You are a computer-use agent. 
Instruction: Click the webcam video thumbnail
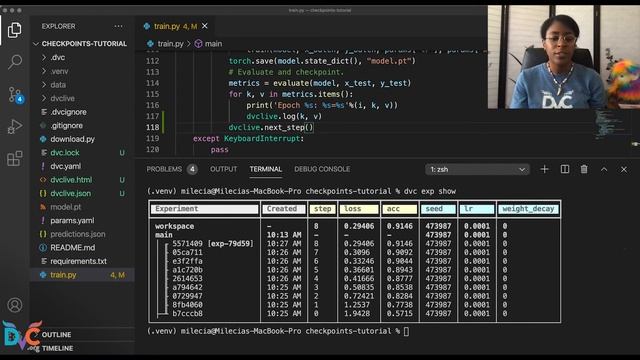pyautogui.click(x=564, y=57)
